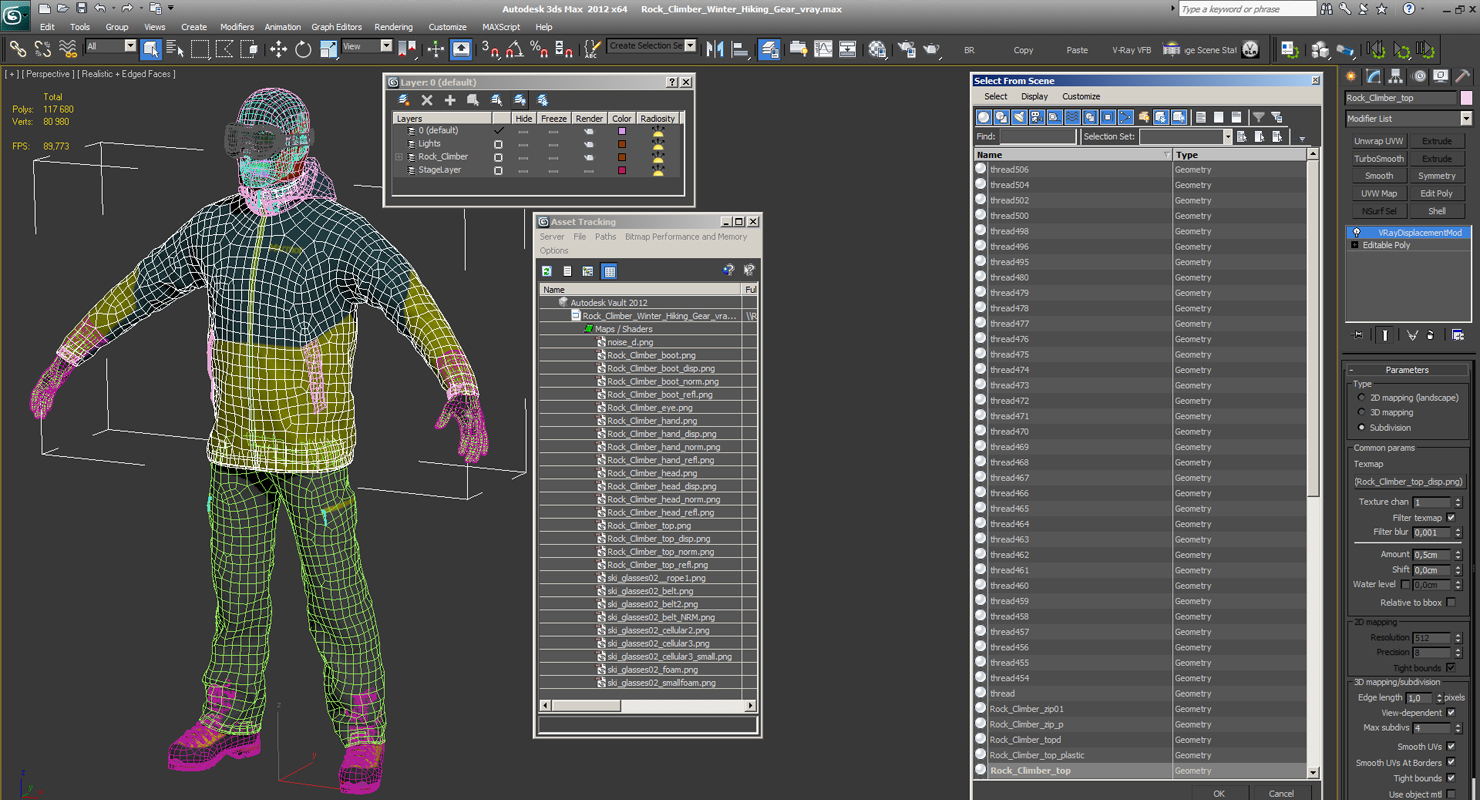Toggle the Angle Snap icon

point(514,48)
